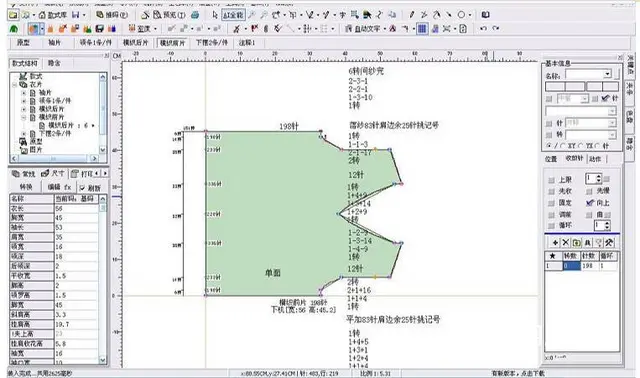Switch to the 领条1条/件 tab
640x378 pixels.
[x=96, y=42]
